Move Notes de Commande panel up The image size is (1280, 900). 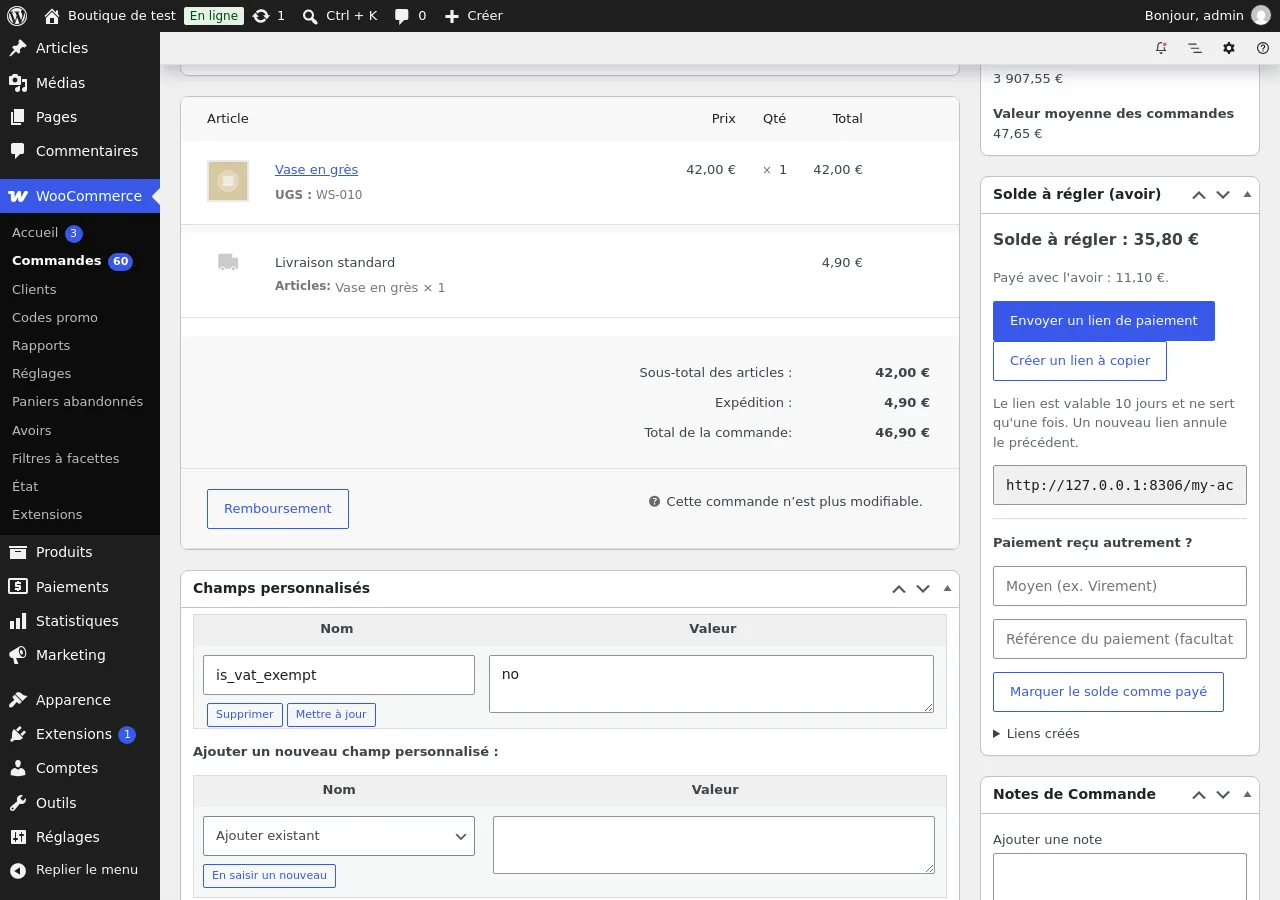pyautogui.click(x=1199, y=795)
